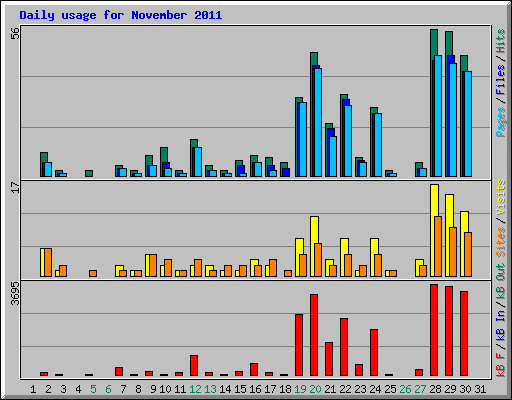Select day label '1' on the x-axis

[x=33, y=389]
